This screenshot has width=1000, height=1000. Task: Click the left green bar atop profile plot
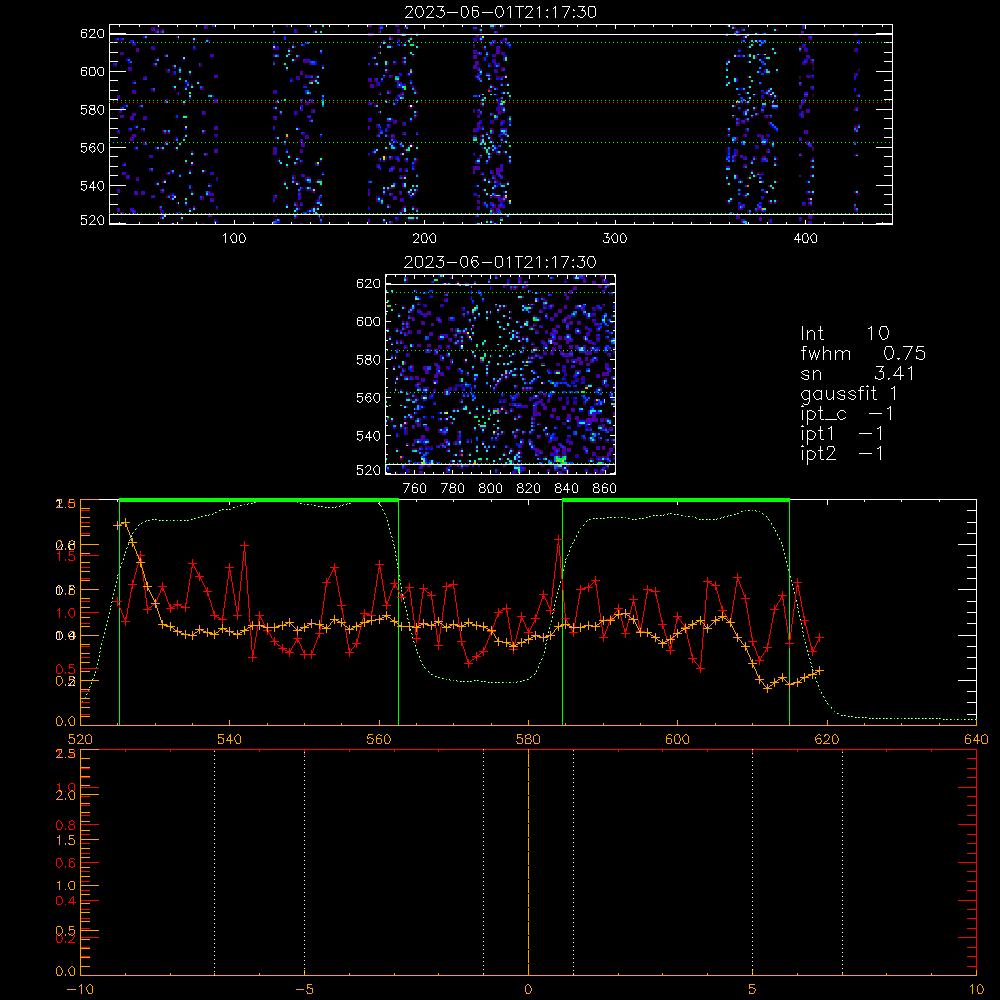(x=259, y=501)
